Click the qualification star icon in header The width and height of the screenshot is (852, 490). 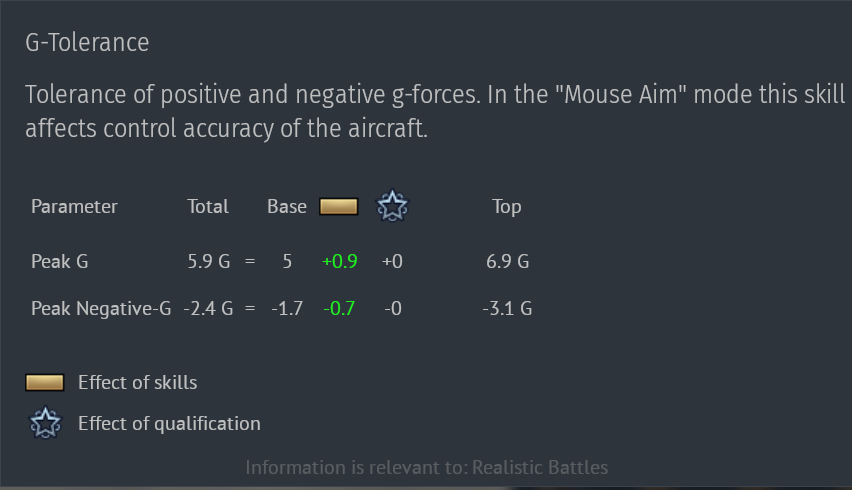pyautogui.click(x=392, y=206)
